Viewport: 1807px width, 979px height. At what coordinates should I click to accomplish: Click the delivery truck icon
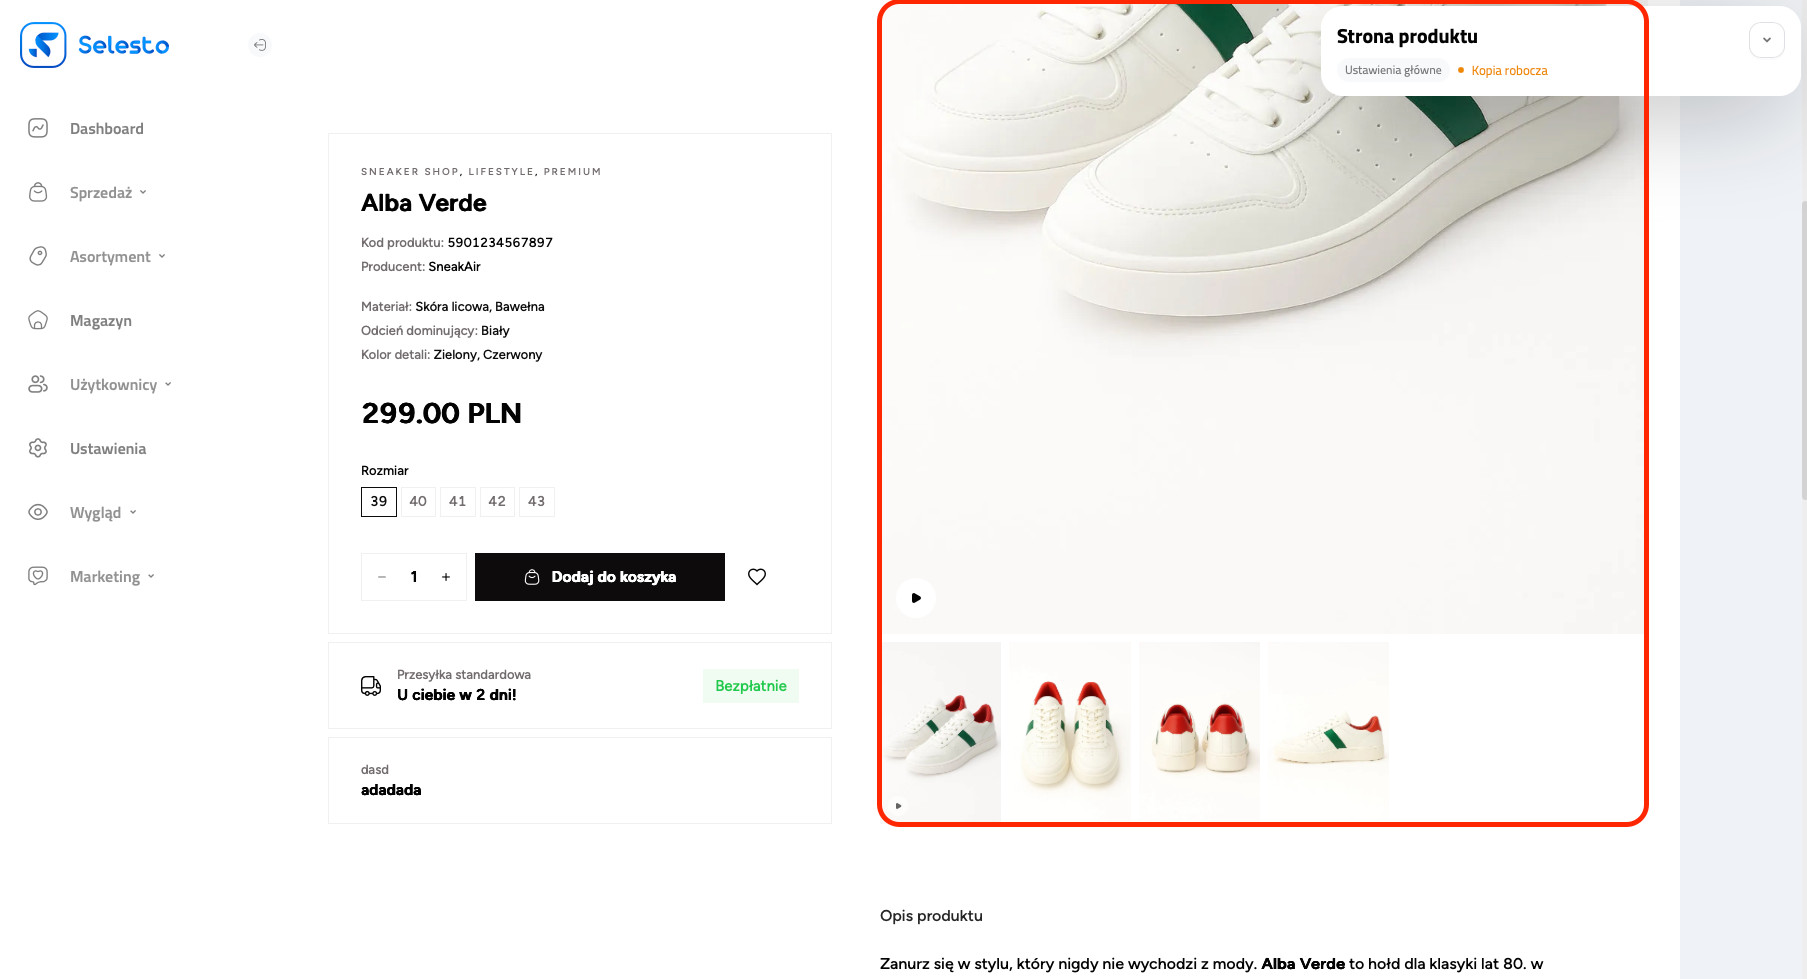(x=371, y=686)
